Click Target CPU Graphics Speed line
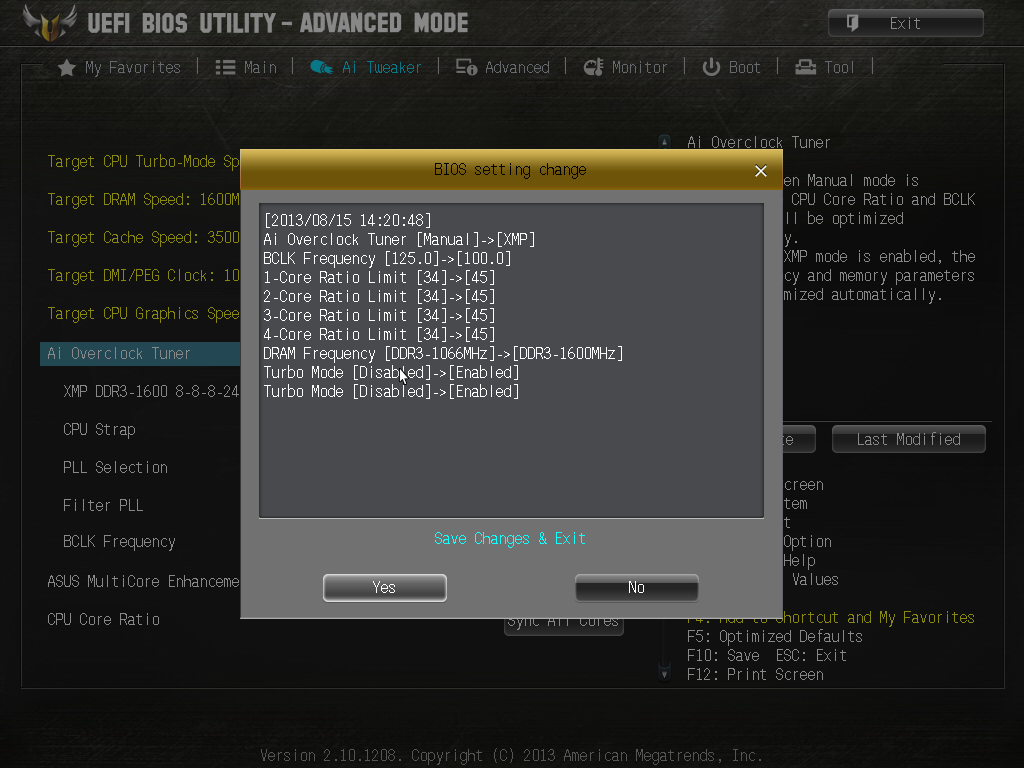 (144, 313)
